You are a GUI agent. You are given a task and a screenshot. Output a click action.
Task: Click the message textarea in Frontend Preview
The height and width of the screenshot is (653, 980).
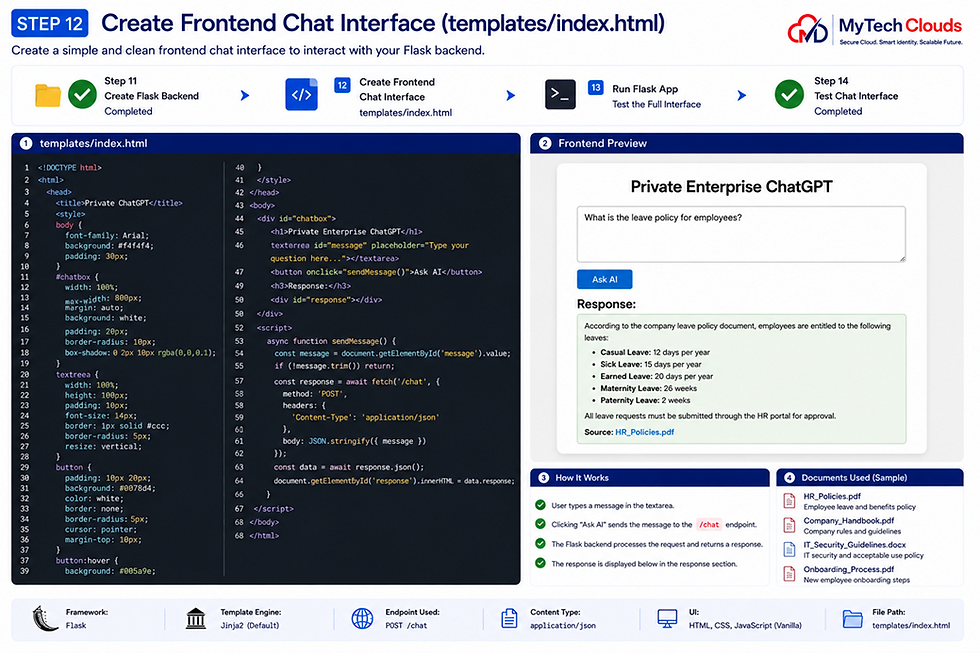click(x=741, y=234)
